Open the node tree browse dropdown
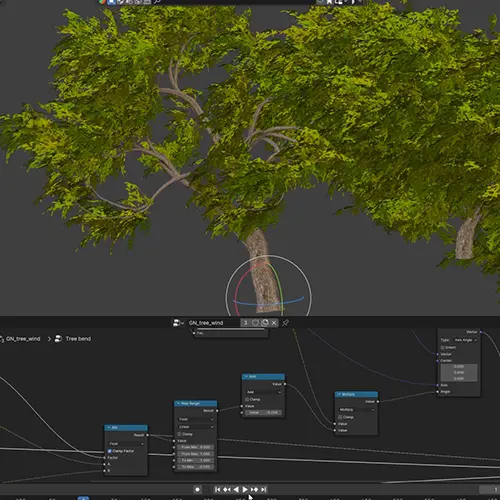The height and width of the screenshot is (500, 500). pyautogui.click(x=179, y=323)
